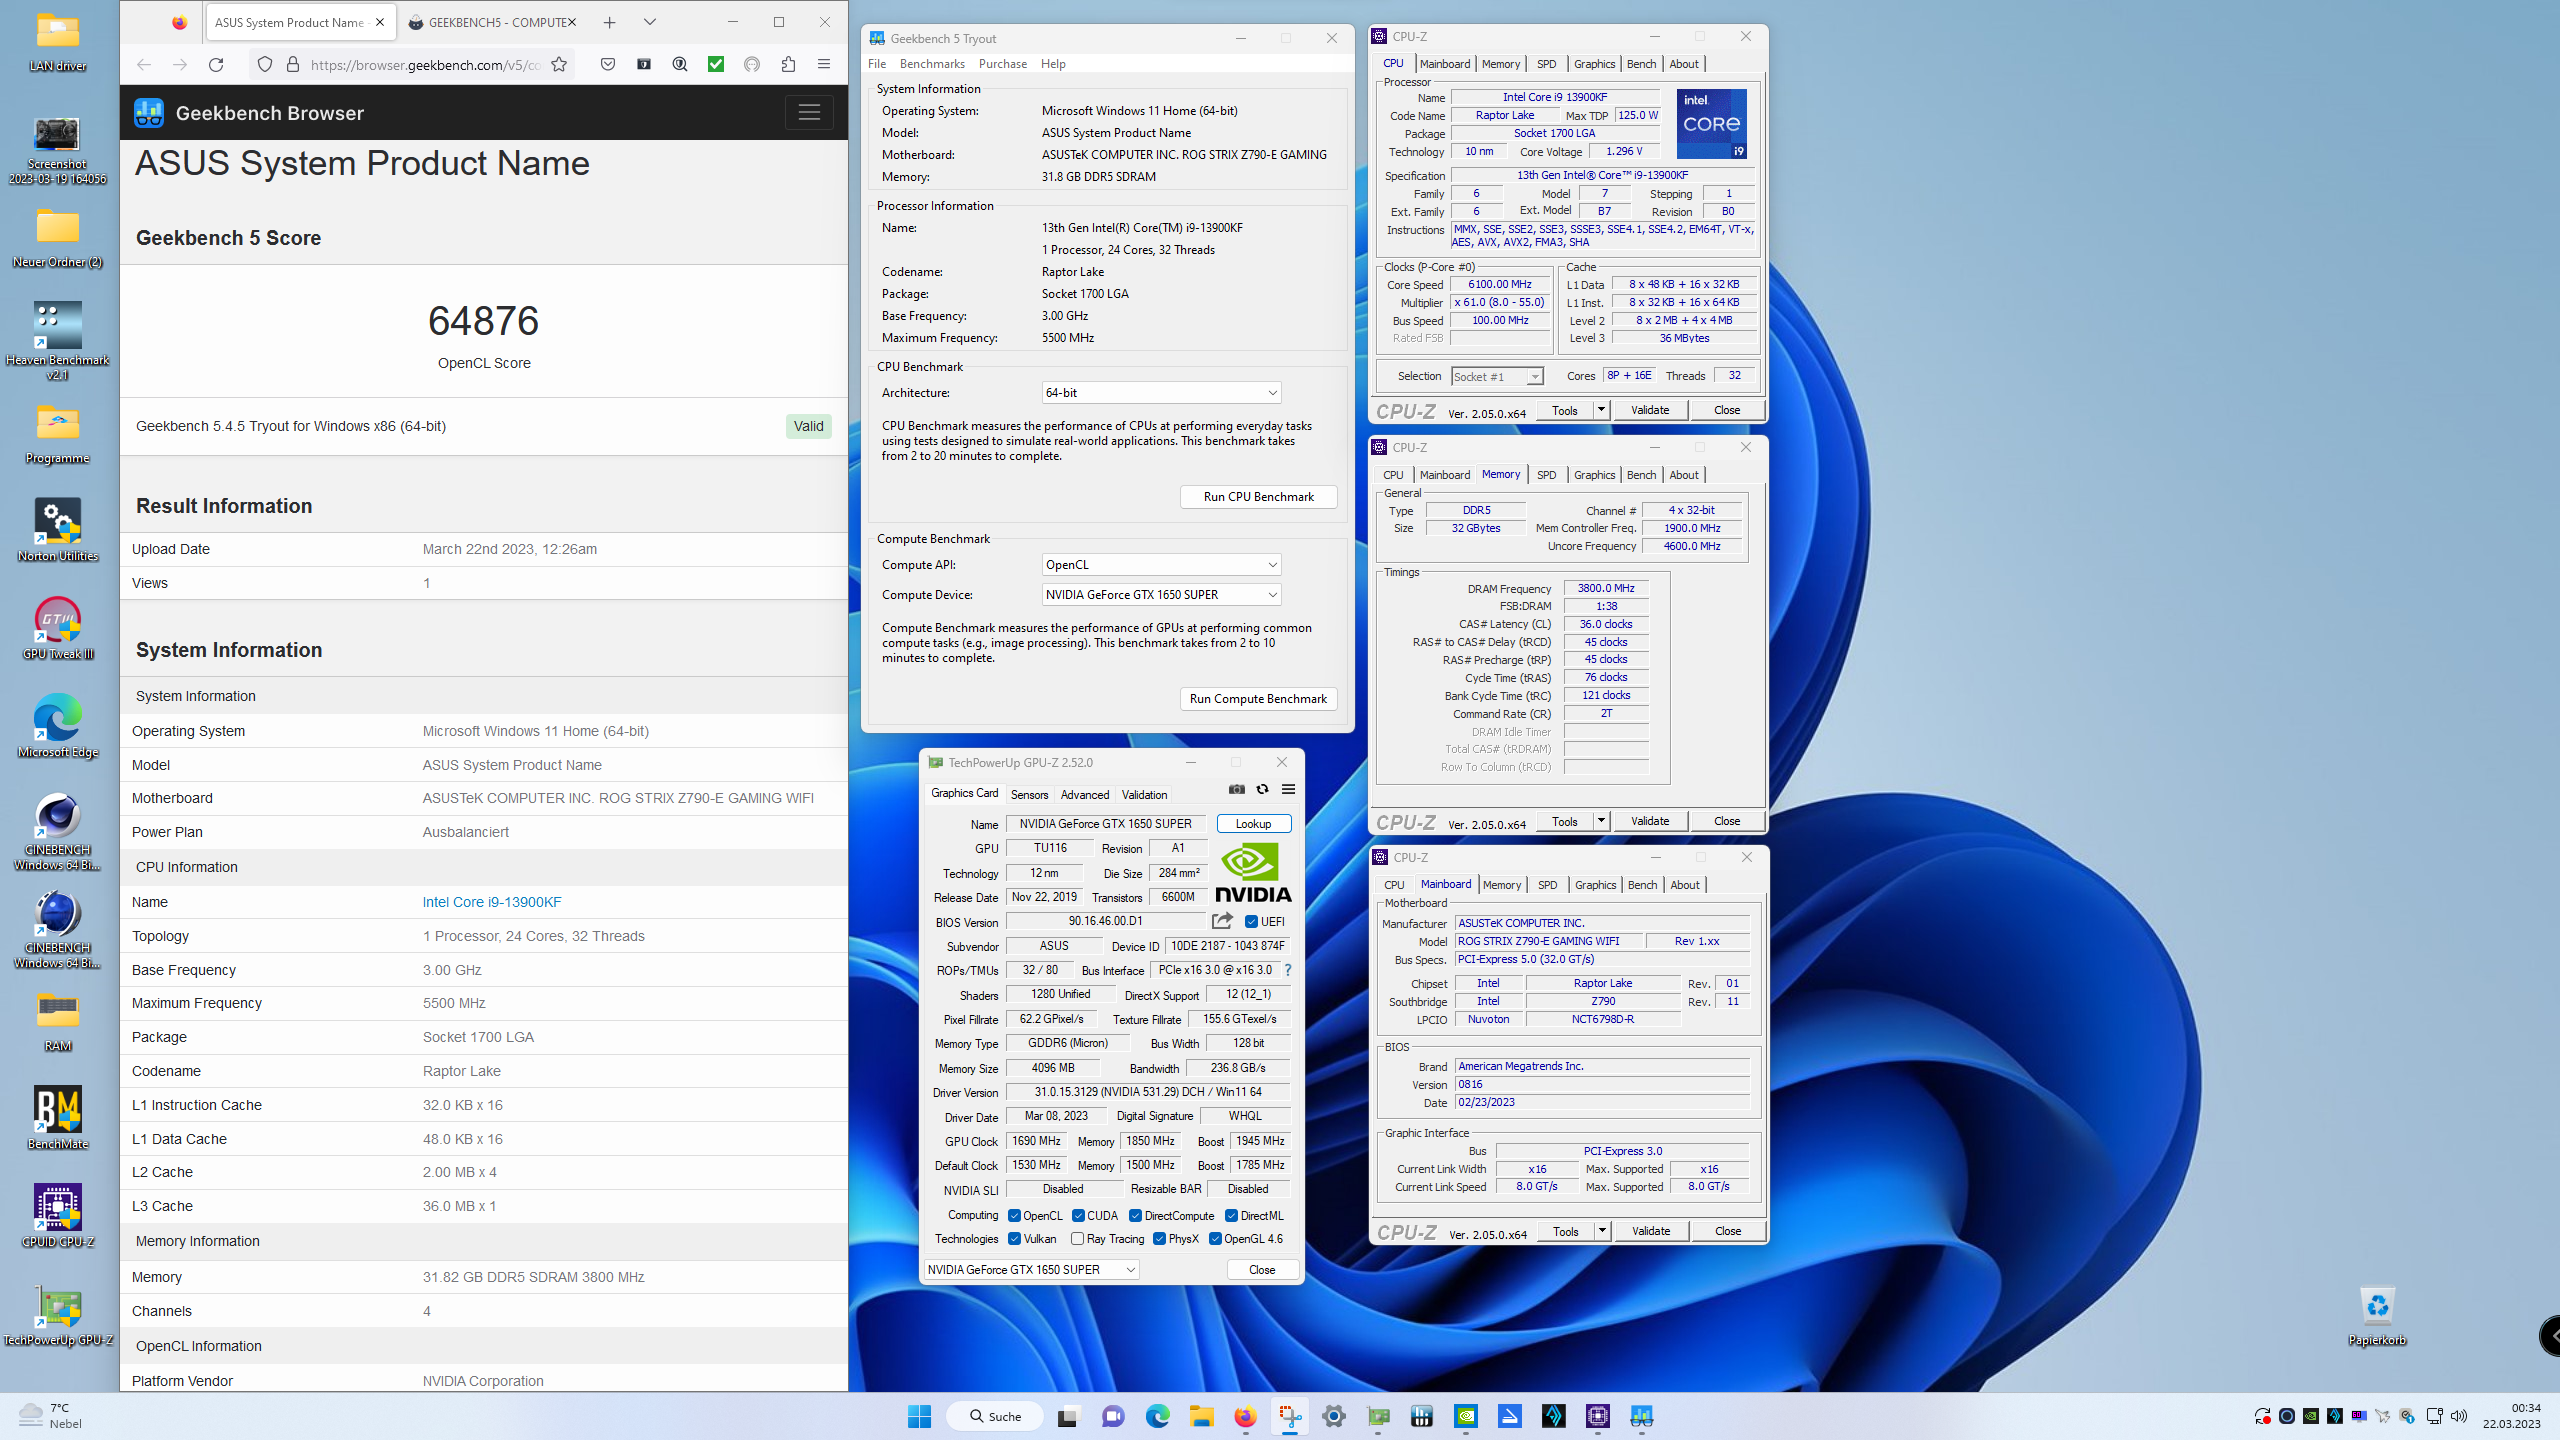Click the Windows taskbar search box

coord(994,1416)
